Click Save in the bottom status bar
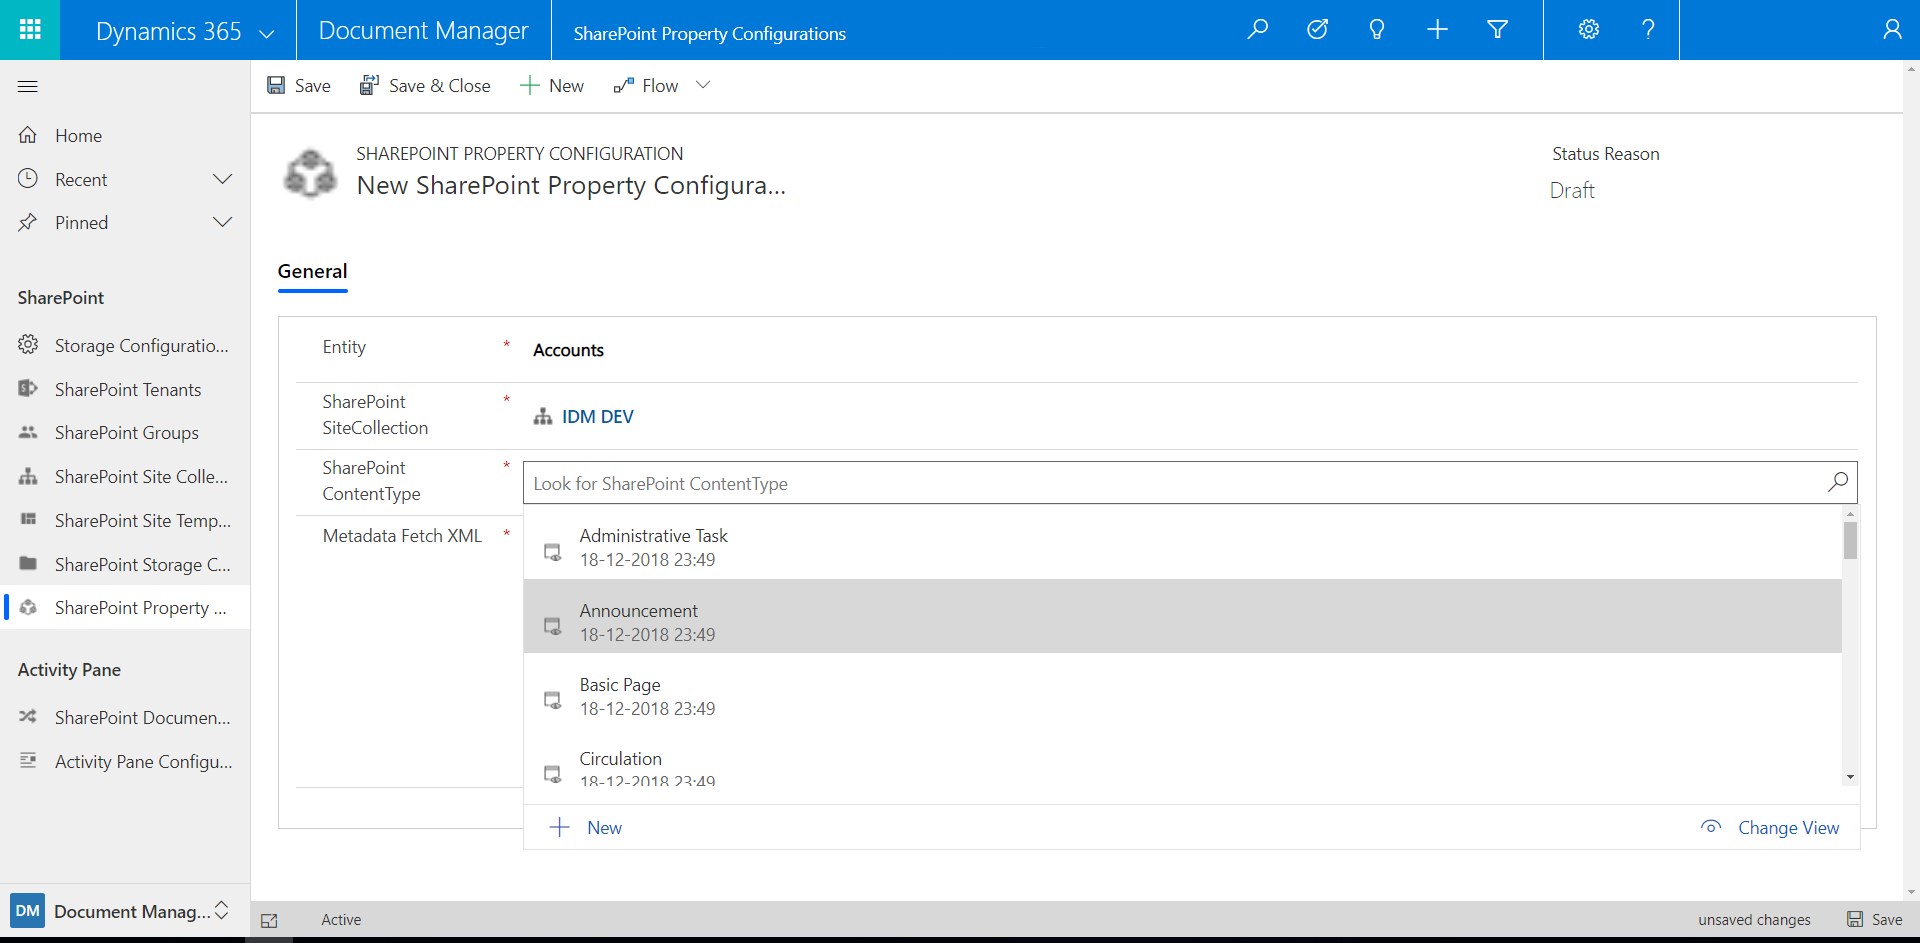1920x943 pixels. [1874, 919]
